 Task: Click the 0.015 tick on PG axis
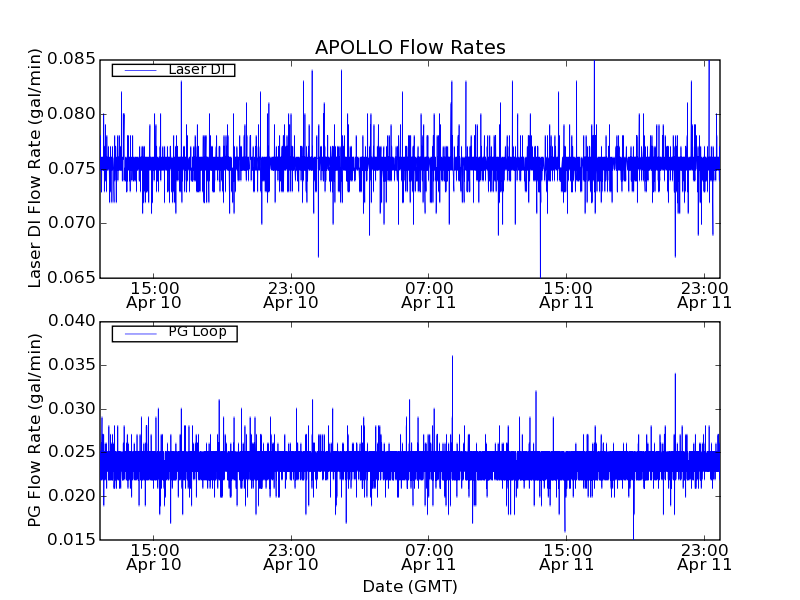71,540
